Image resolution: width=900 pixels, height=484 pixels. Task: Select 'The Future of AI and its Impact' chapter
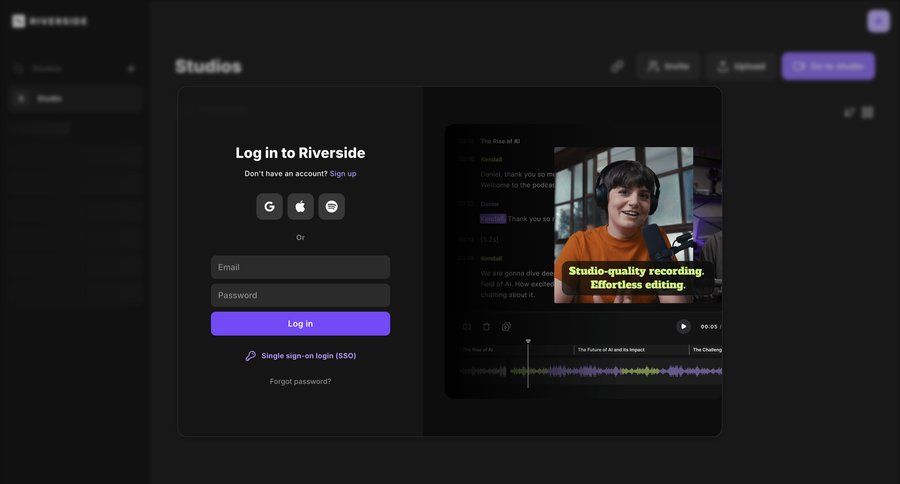[x=611, y=350]
